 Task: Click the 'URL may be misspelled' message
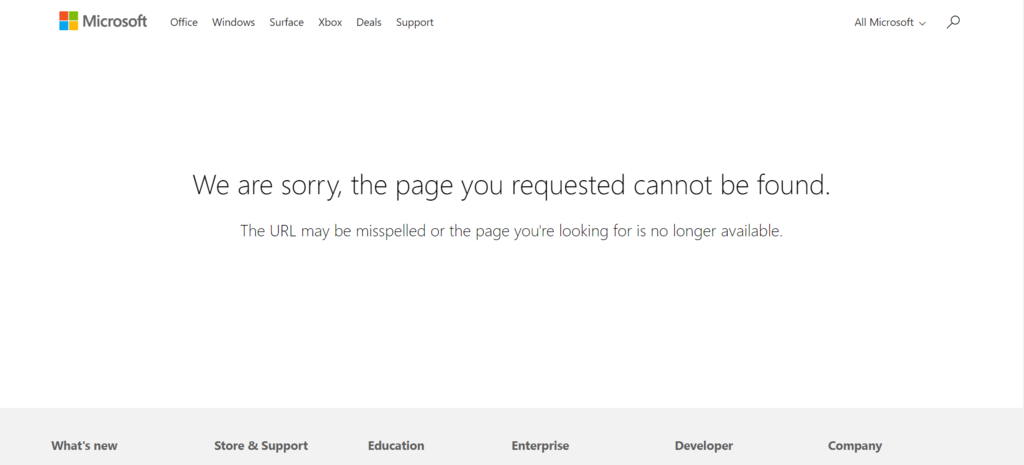tap(511, 231)
